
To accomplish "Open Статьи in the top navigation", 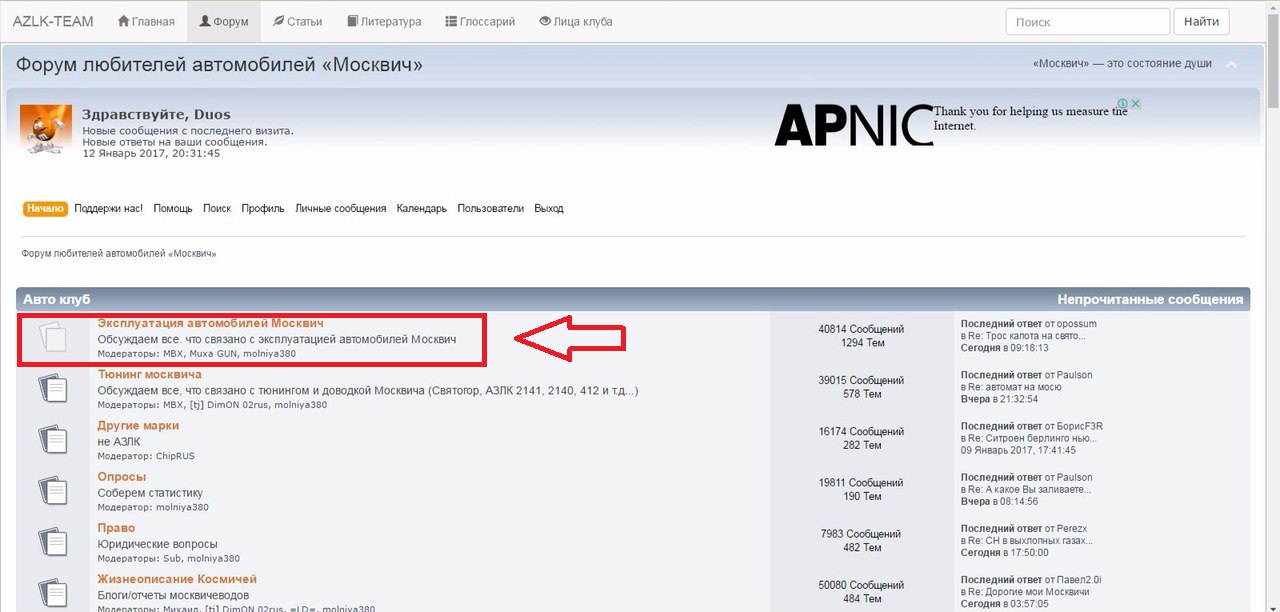I will tap(297, 21).
